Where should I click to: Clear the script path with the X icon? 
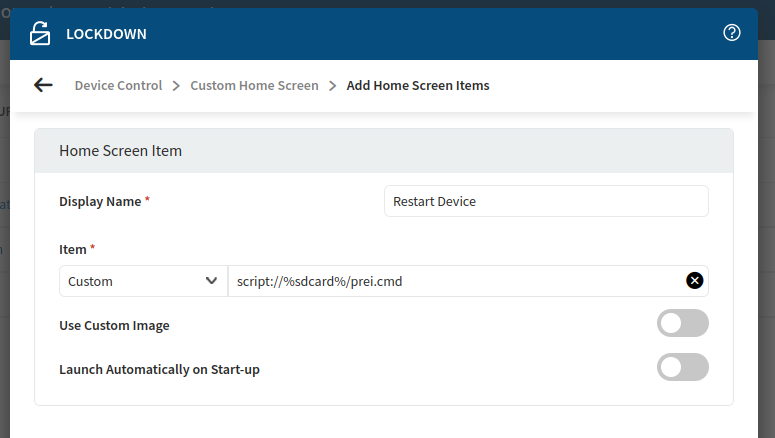coord(694,281)
